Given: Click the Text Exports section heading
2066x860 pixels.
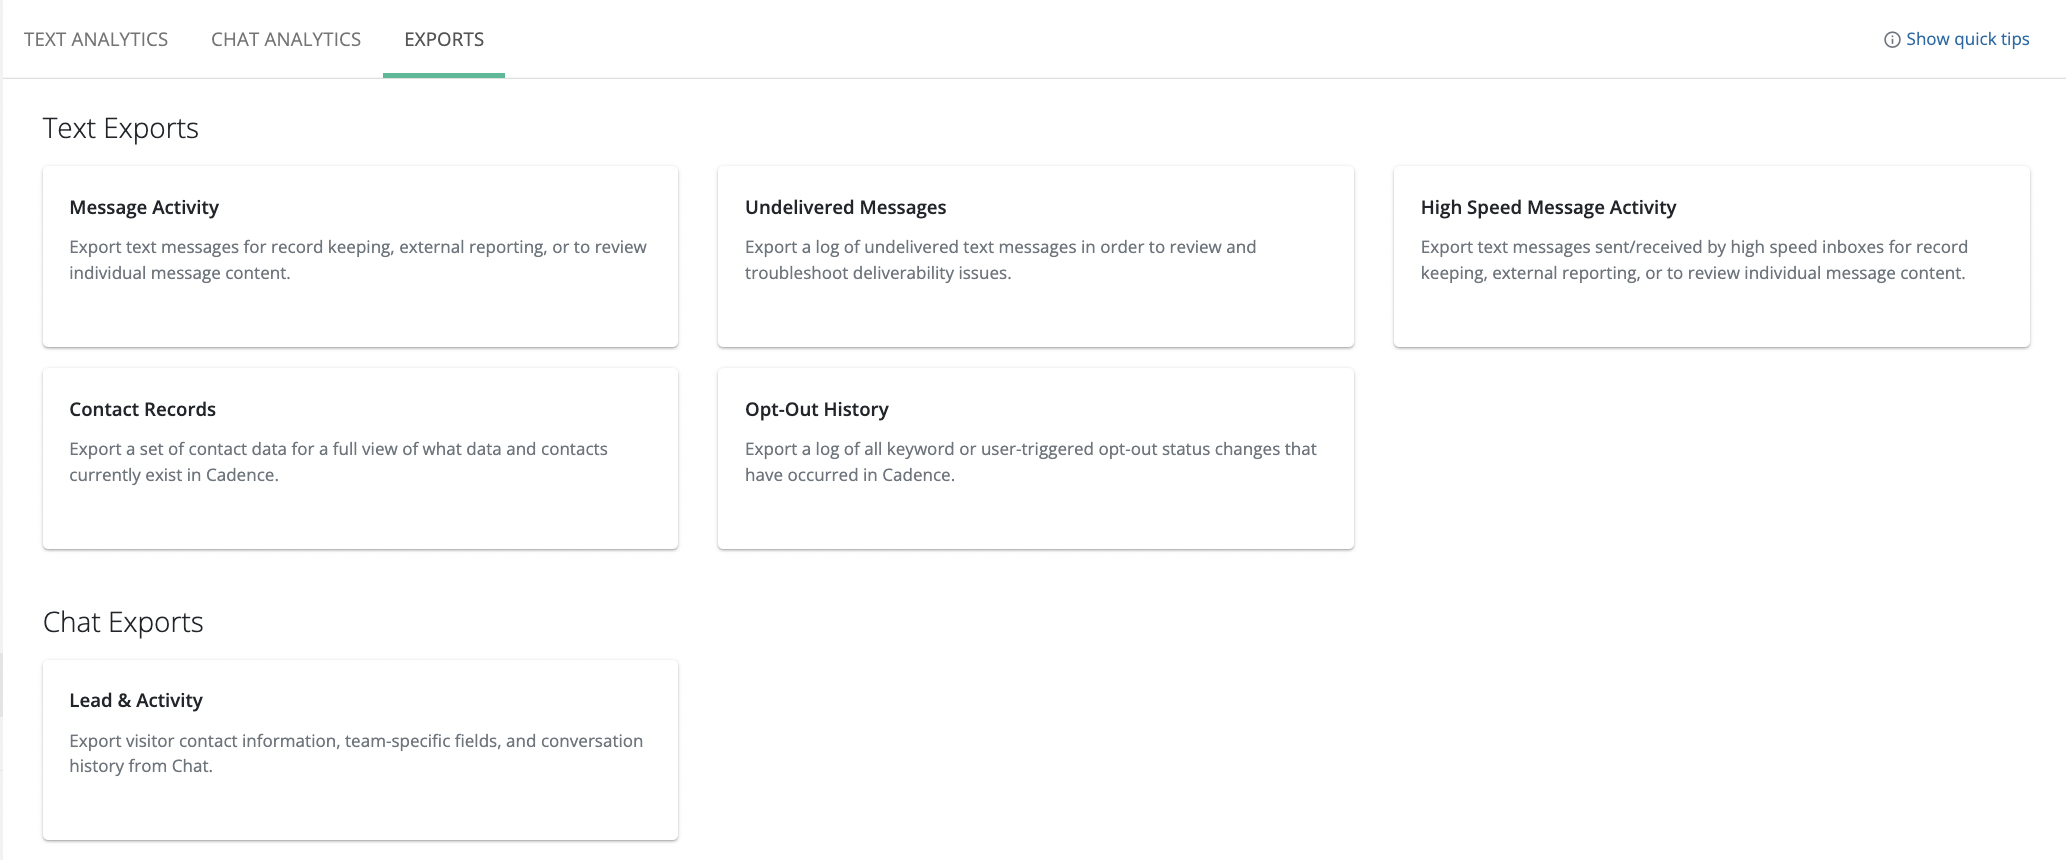Looking at the screenshot, I should coord(120,128).
